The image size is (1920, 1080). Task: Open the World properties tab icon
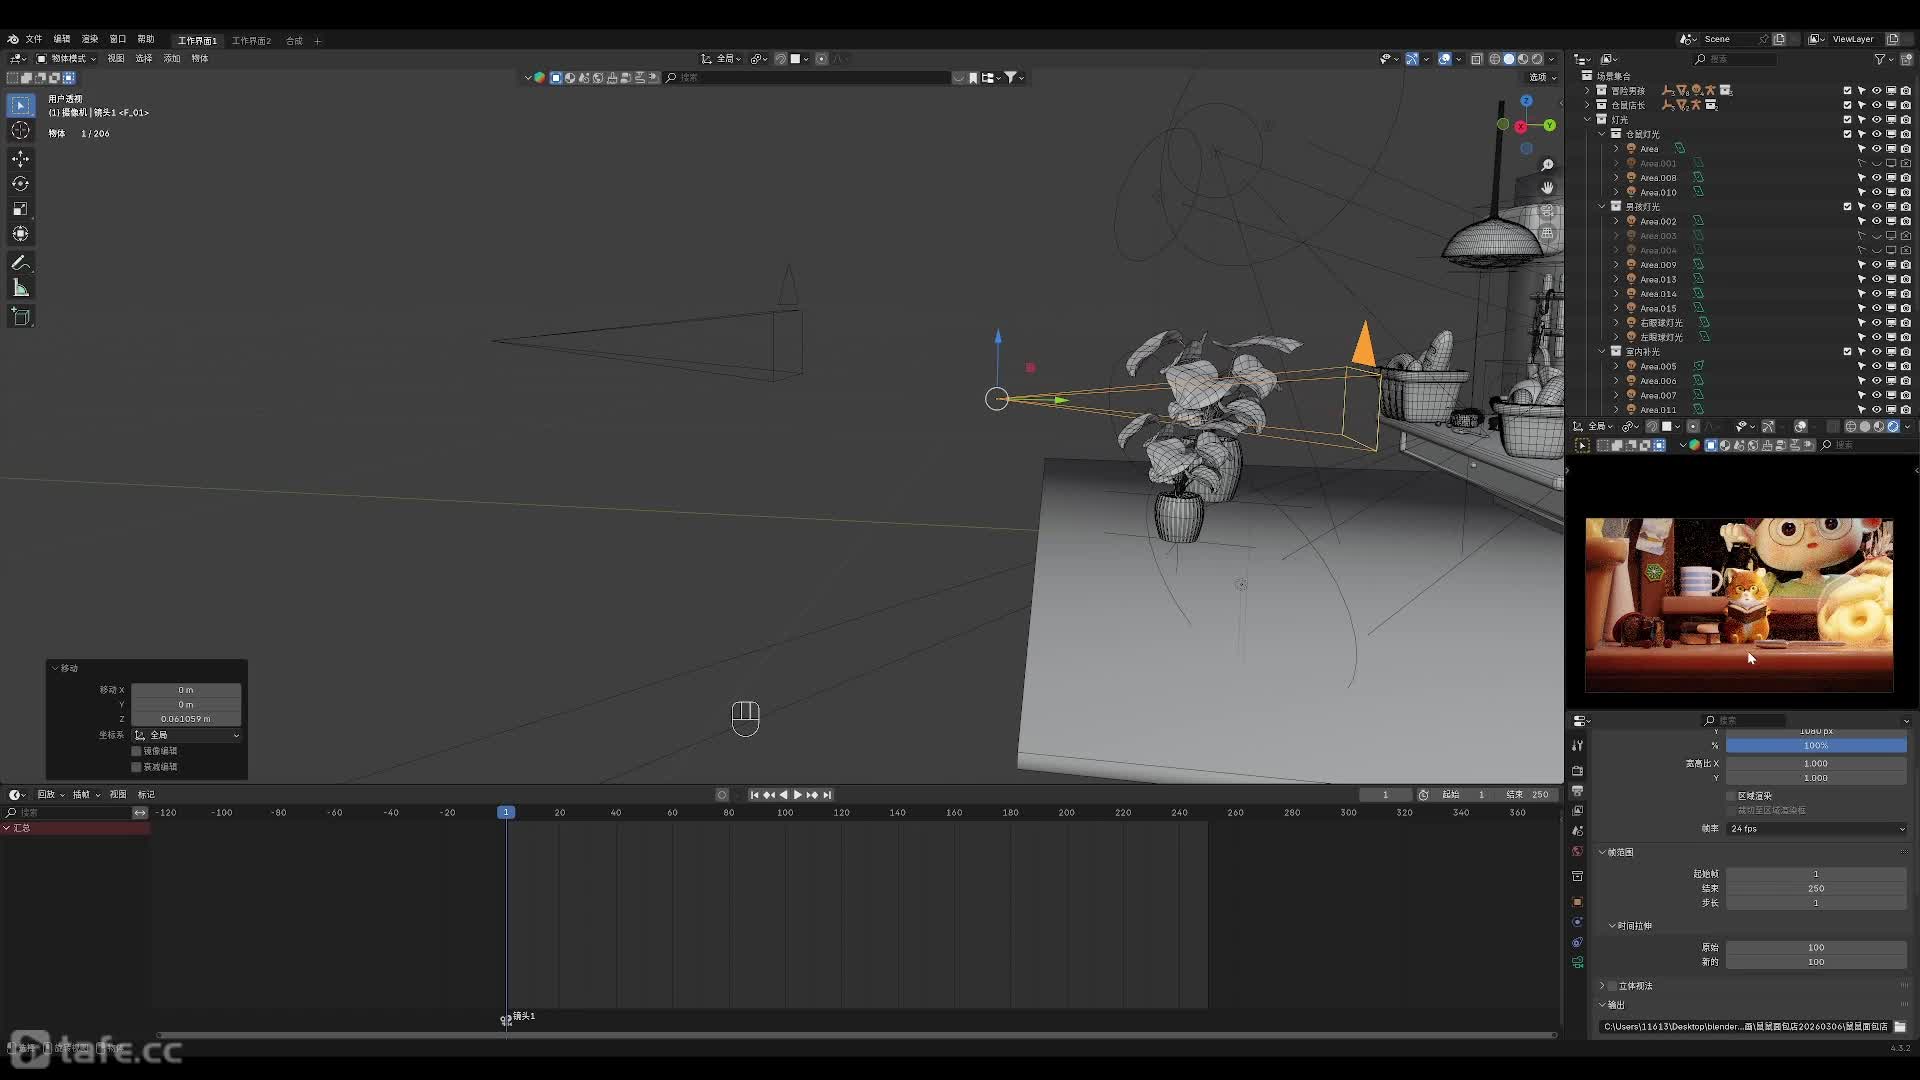click(x=1577, y=852)
